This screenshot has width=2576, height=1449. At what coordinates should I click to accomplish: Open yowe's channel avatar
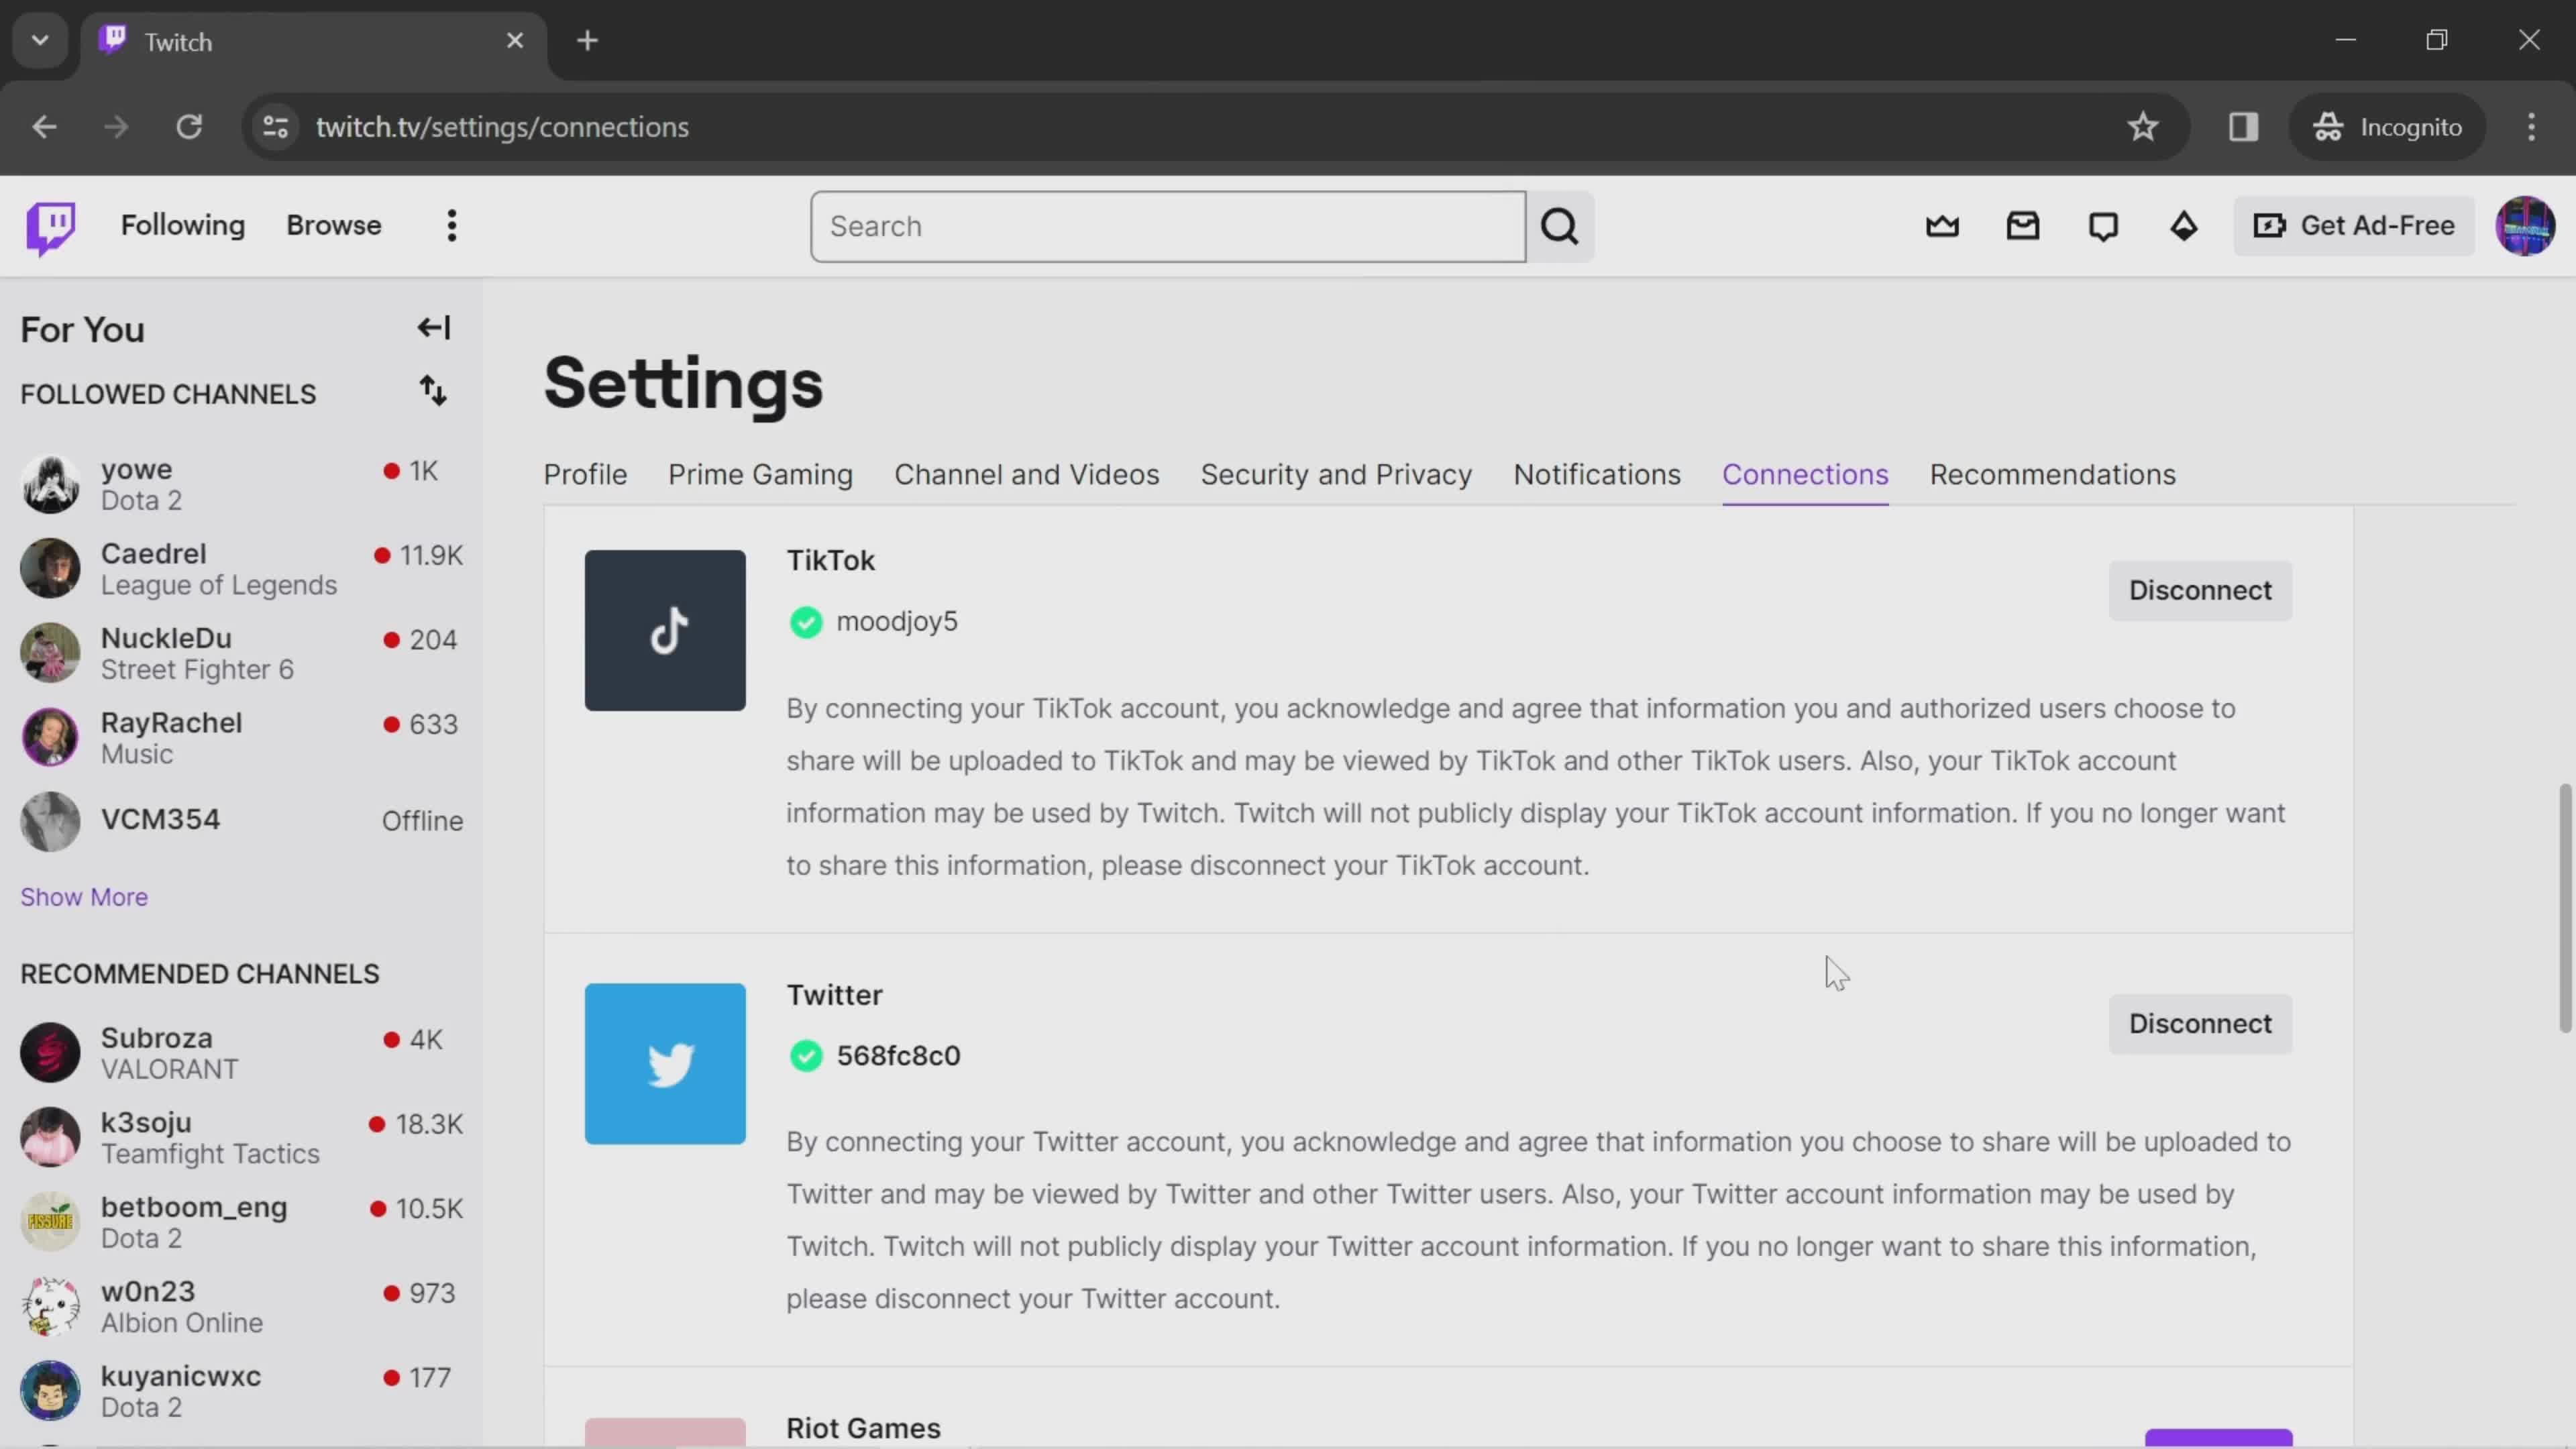(50, 485)
